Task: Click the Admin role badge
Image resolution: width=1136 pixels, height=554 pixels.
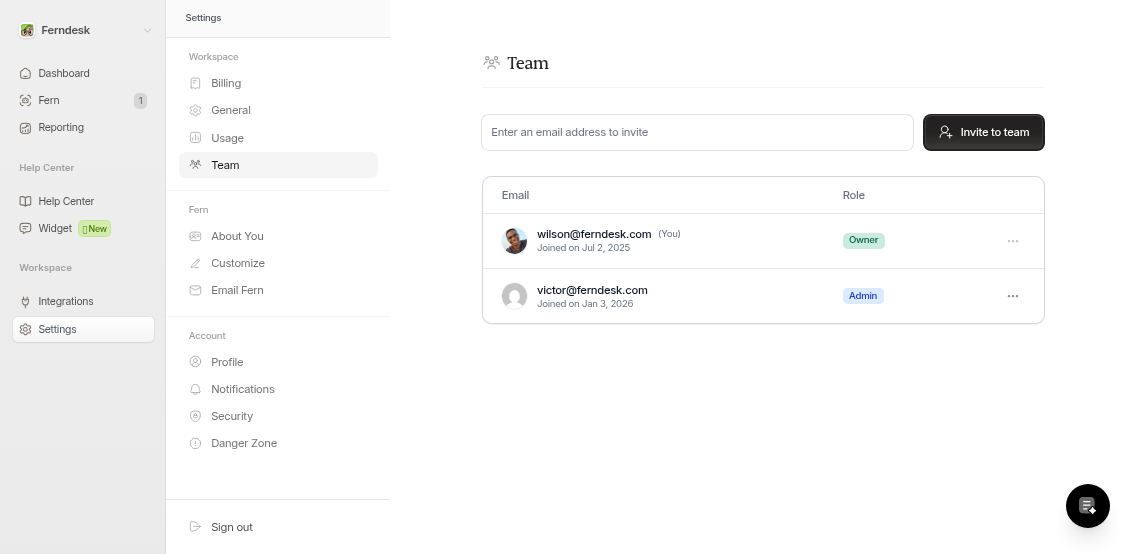Action: [863, 296]
